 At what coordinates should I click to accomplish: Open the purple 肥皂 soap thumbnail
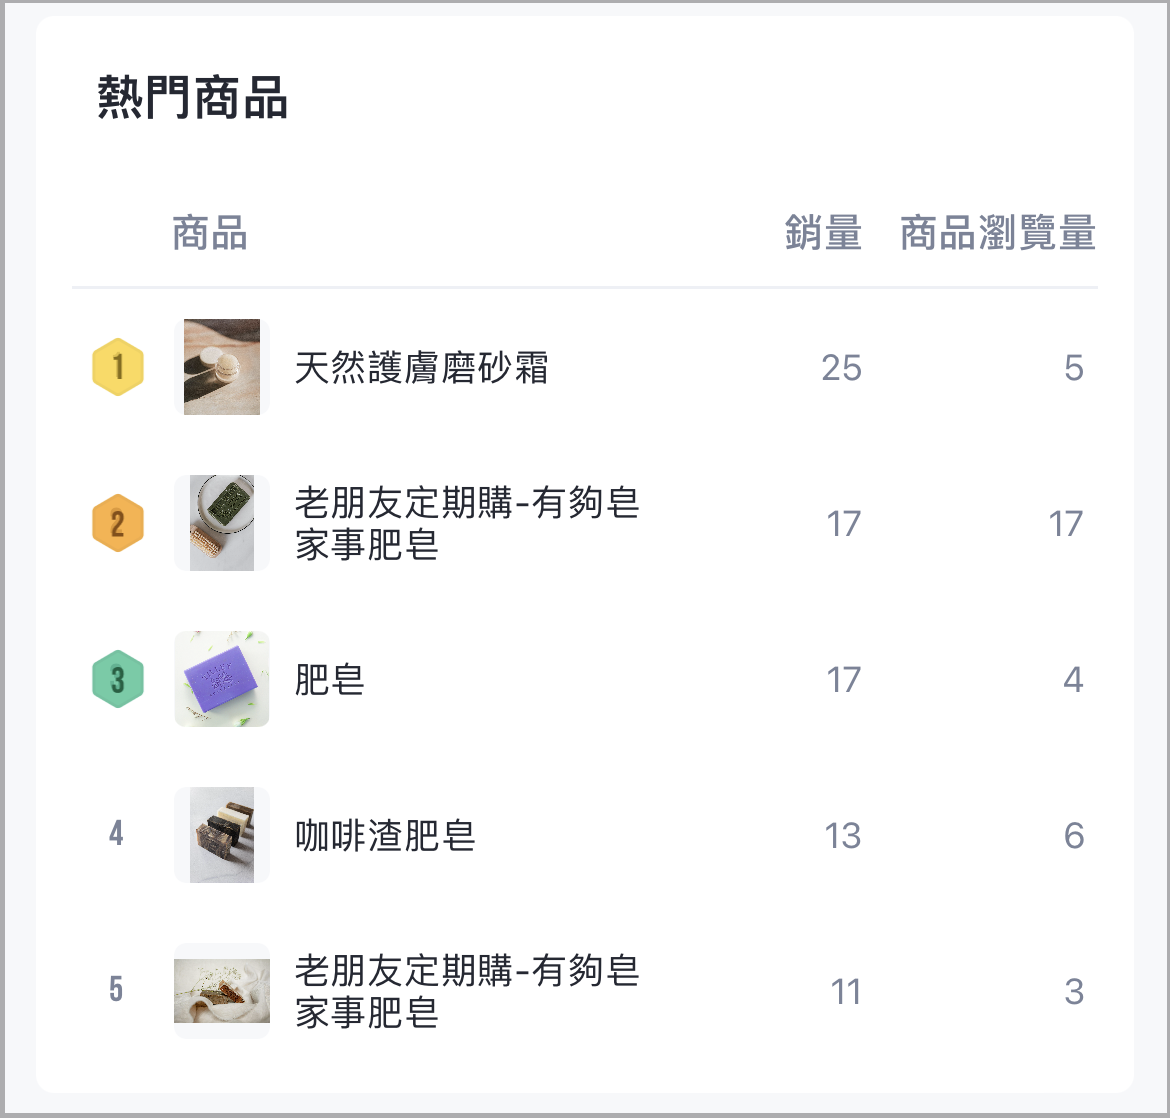(222, 679)
